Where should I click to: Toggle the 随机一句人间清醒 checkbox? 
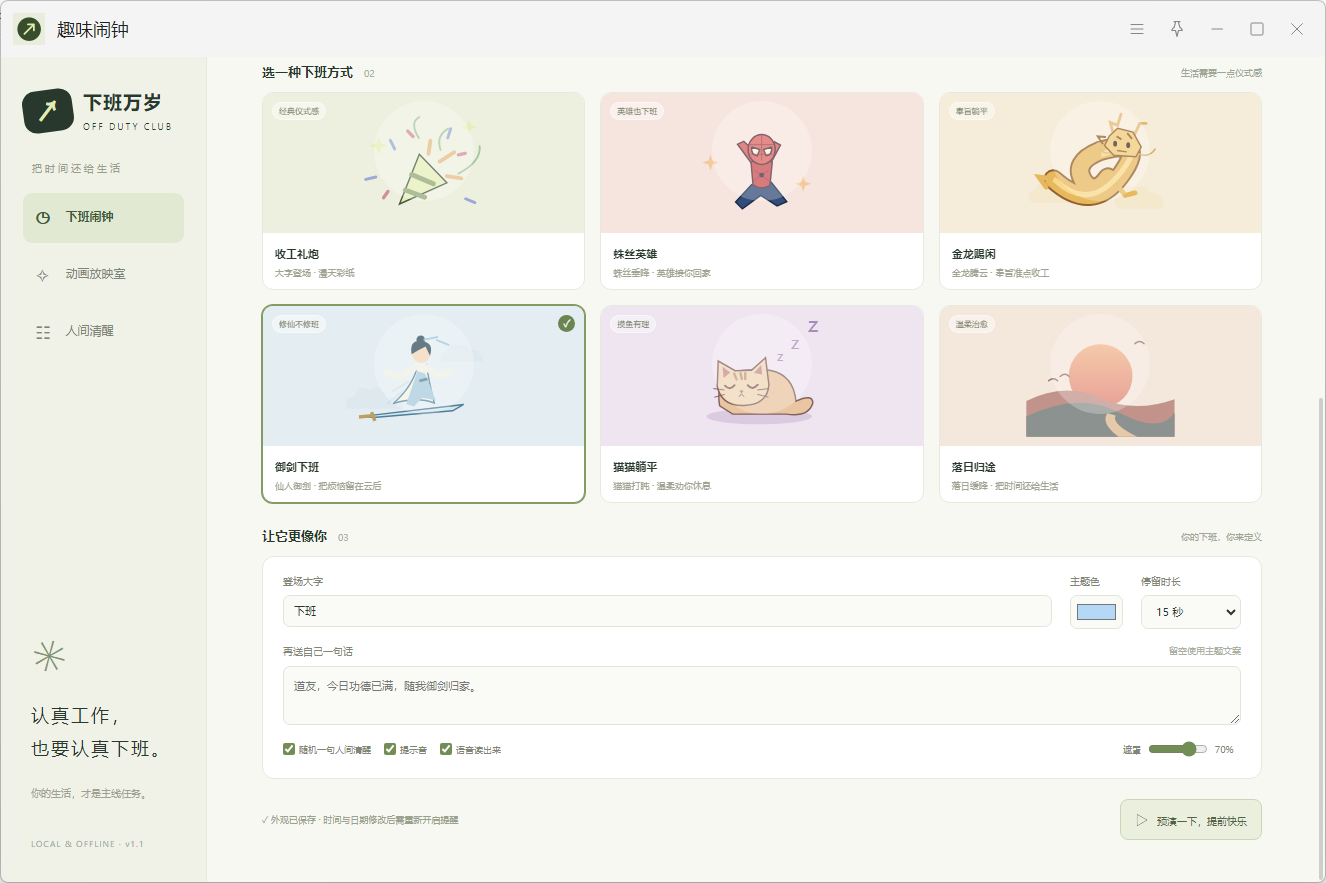coord(289,749)
